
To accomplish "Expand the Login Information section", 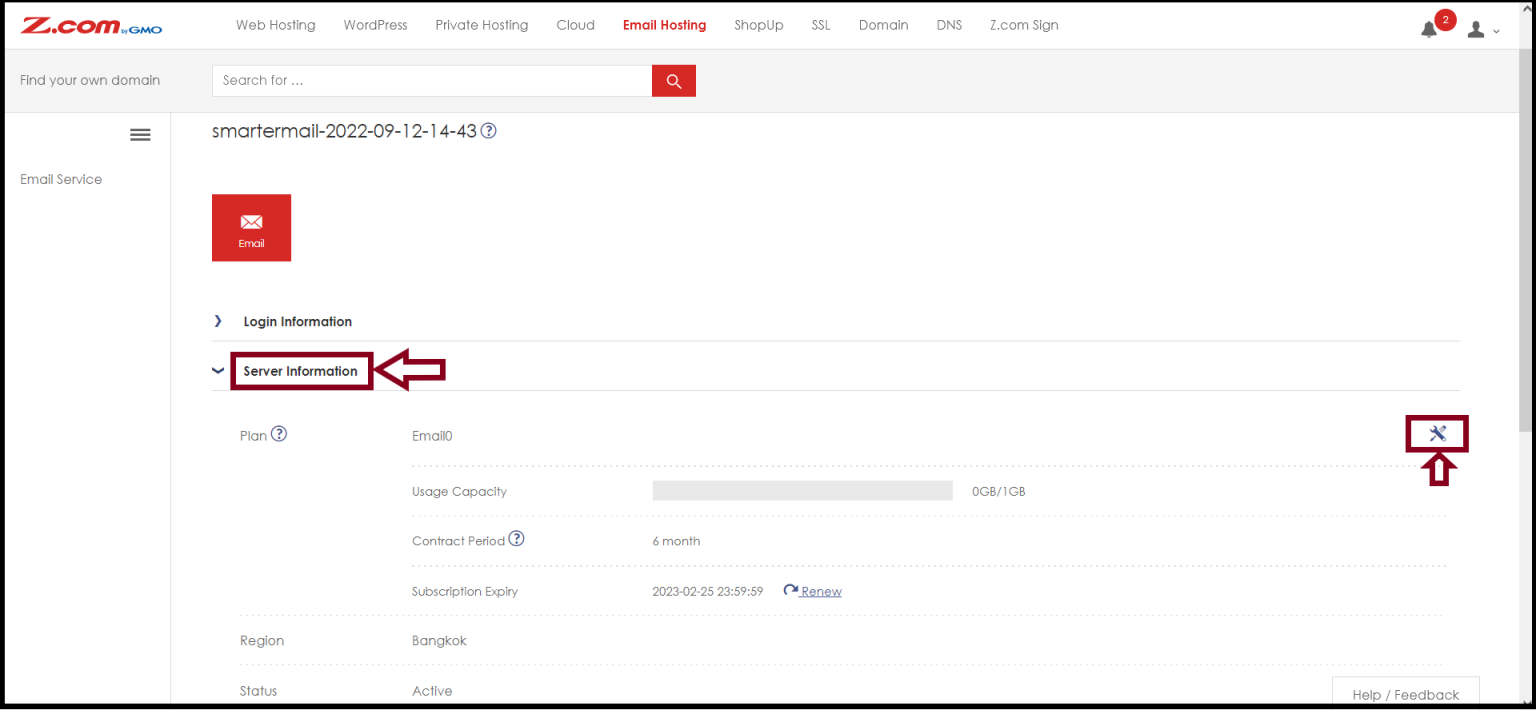I will click(x=297, y=322).
